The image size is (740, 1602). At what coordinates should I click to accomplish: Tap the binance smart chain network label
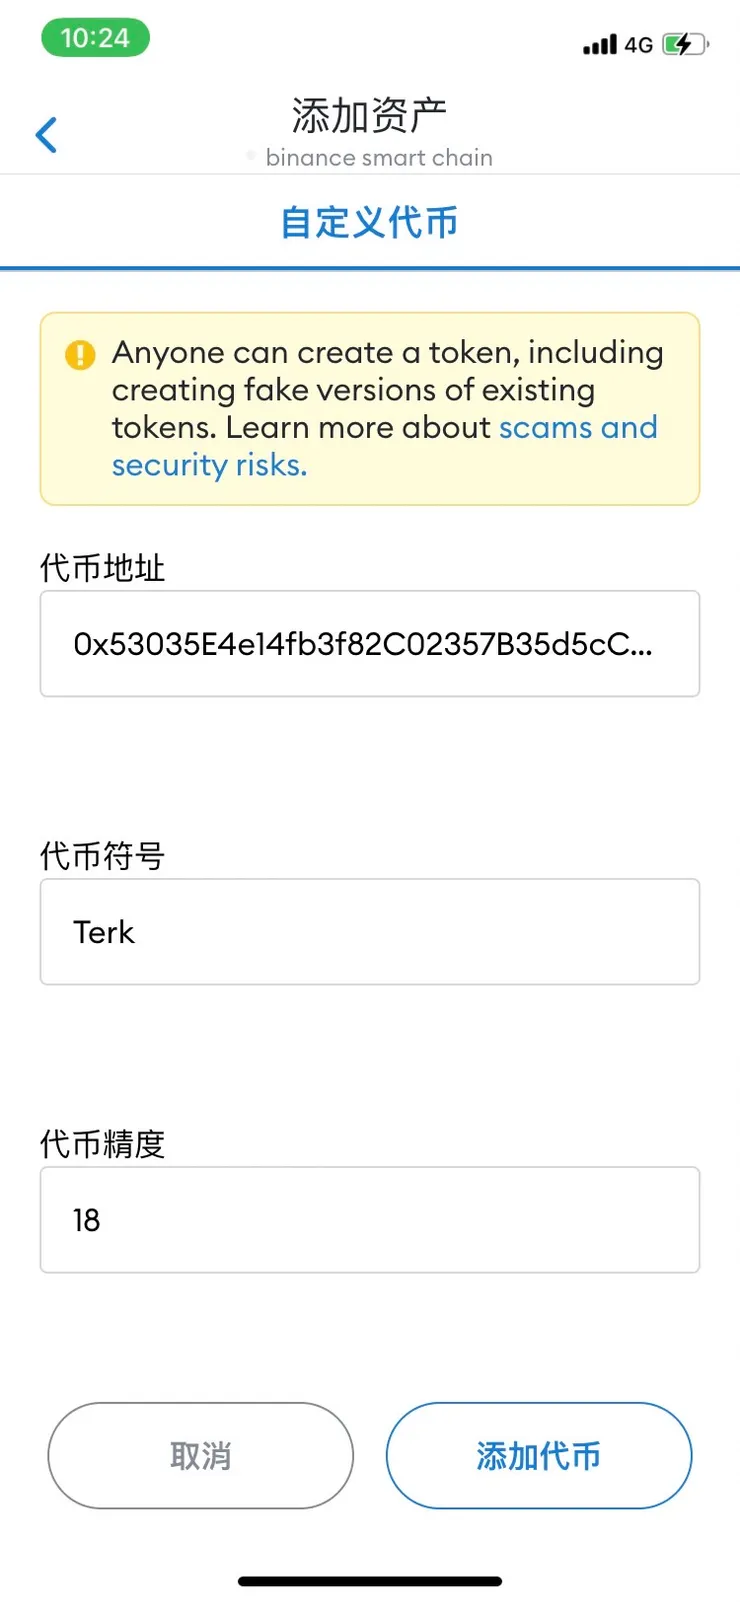[379, 157]
